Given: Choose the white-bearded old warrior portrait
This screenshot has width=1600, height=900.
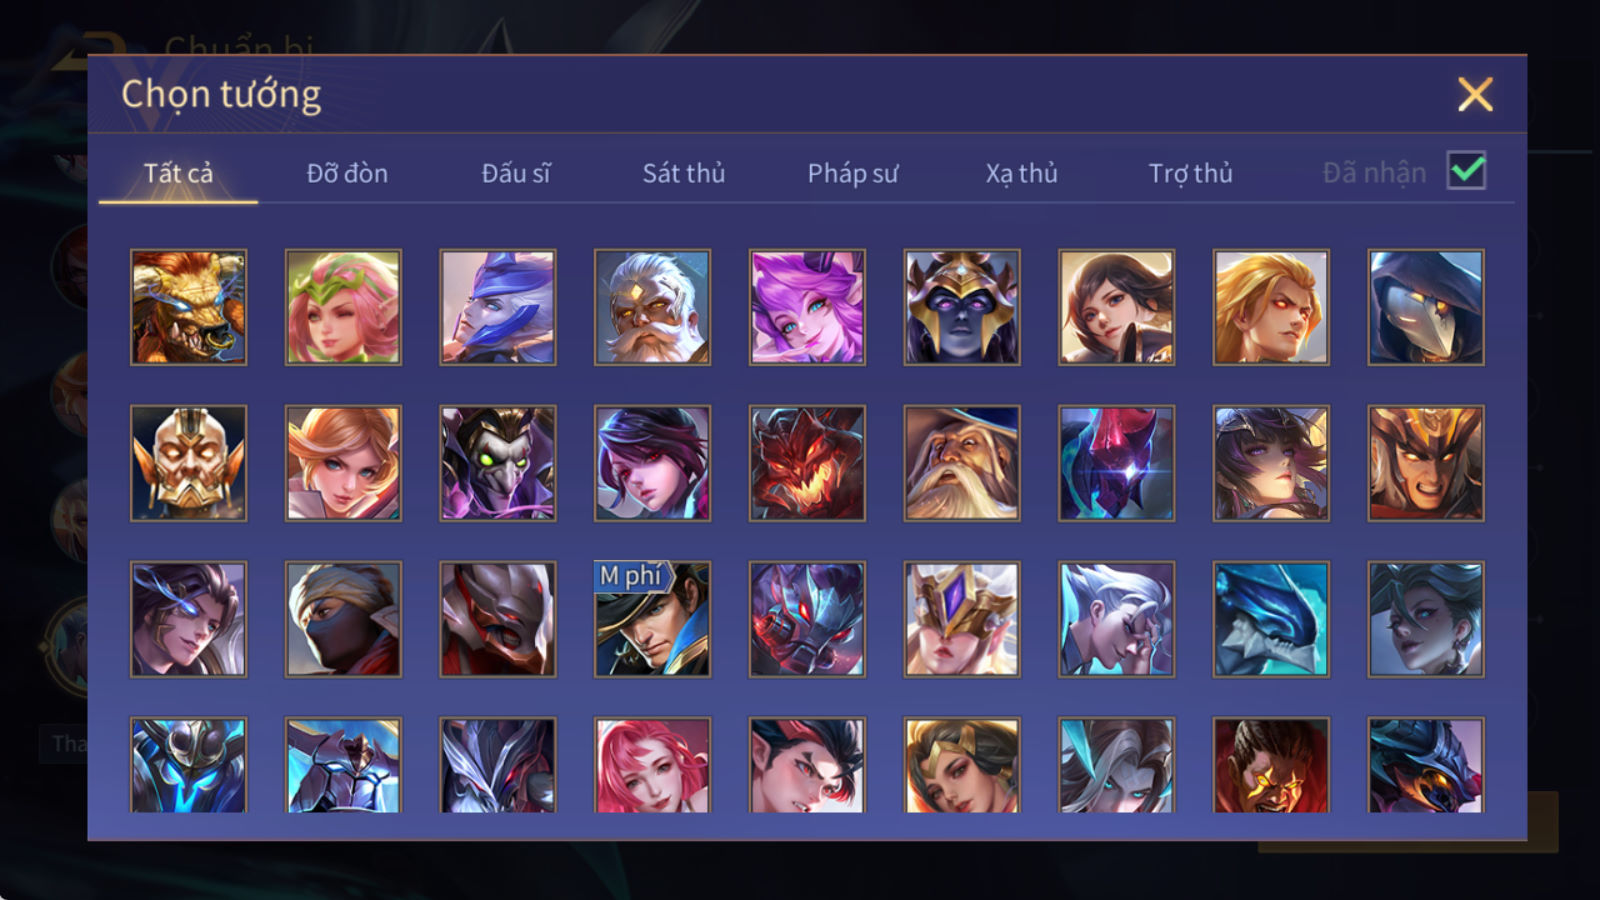Looking at the screenshot, I should [x=652, y=307].
